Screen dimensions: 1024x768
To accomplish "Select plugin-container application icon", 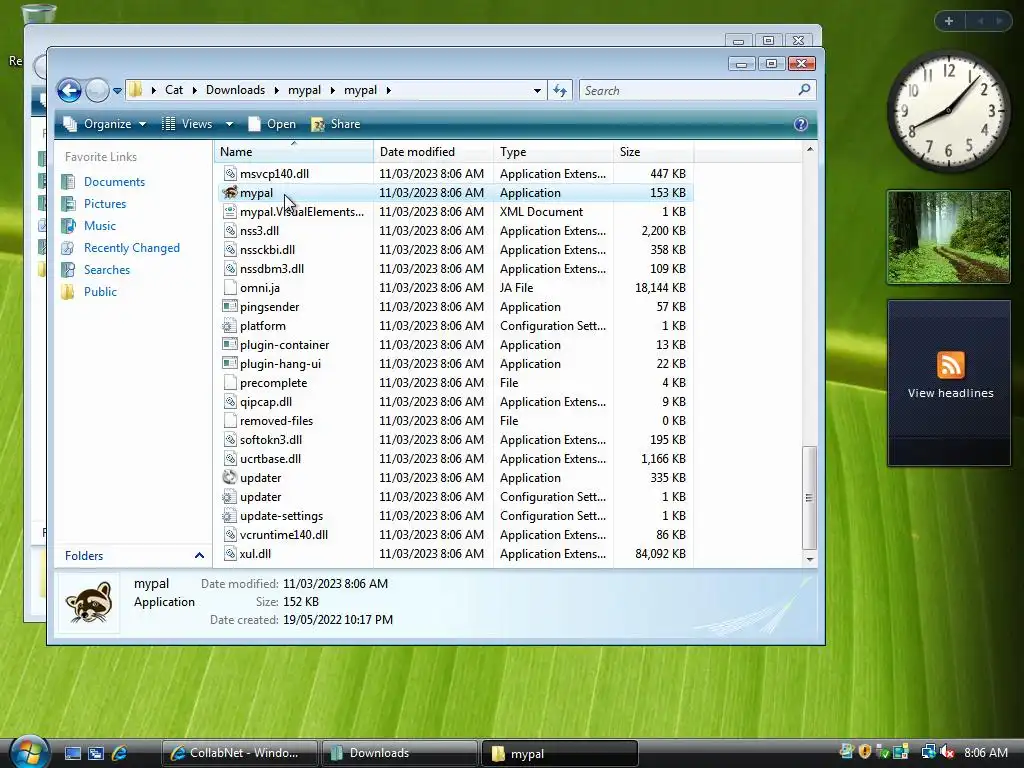I will point(230,344).
